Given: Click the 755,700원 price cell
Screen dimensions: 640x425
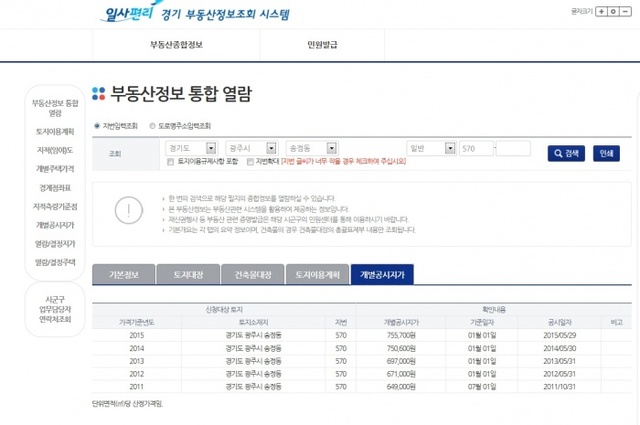Looking at the screenshot, I should pos(401,335).
